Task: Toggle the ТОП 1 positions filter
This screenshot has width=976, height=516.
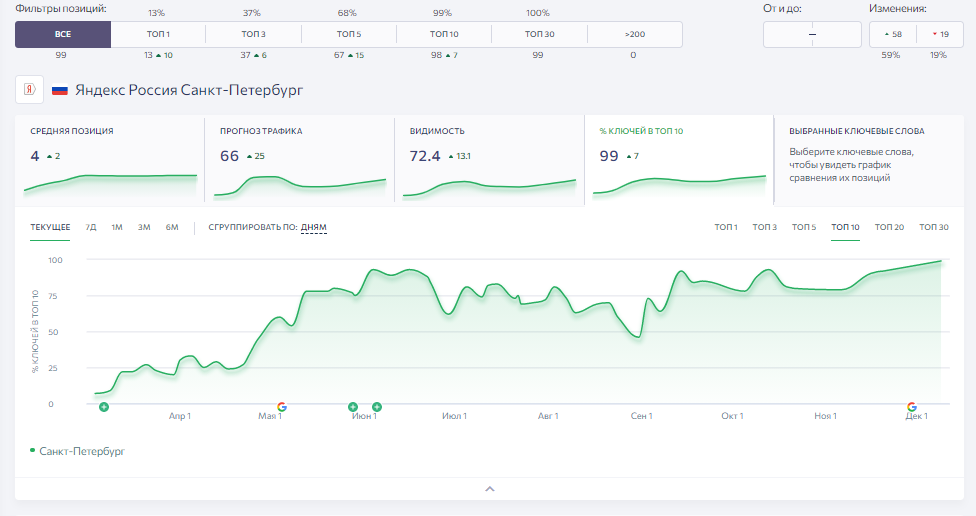Action: pyautogui.click(x=158, y=34)
